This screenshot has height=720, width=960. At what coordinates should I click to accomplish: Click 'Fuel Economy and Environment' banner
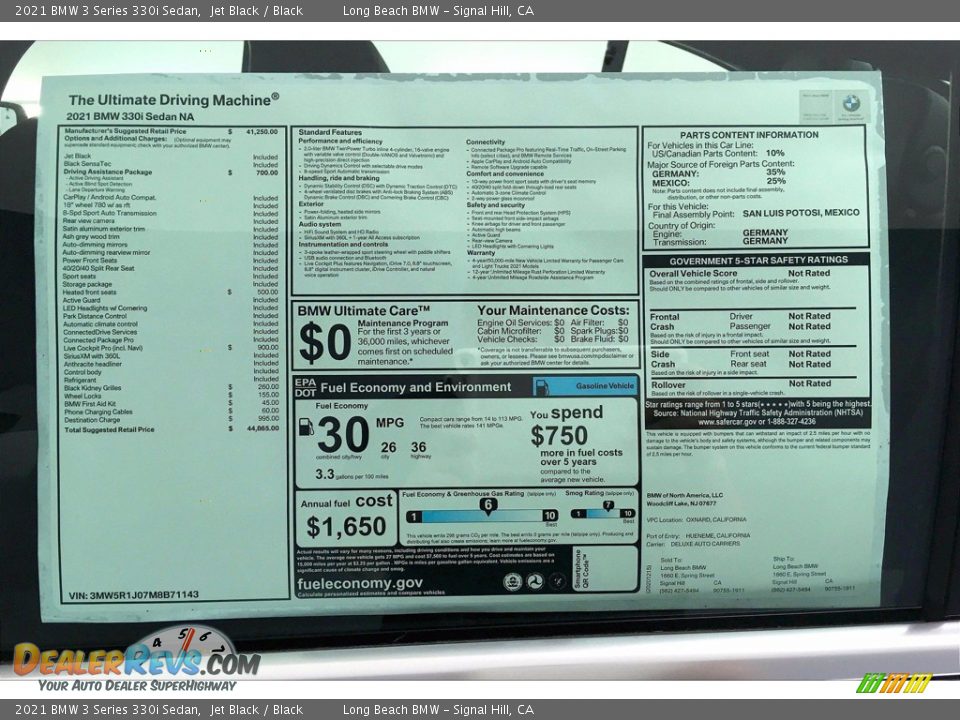coord(416,387)
